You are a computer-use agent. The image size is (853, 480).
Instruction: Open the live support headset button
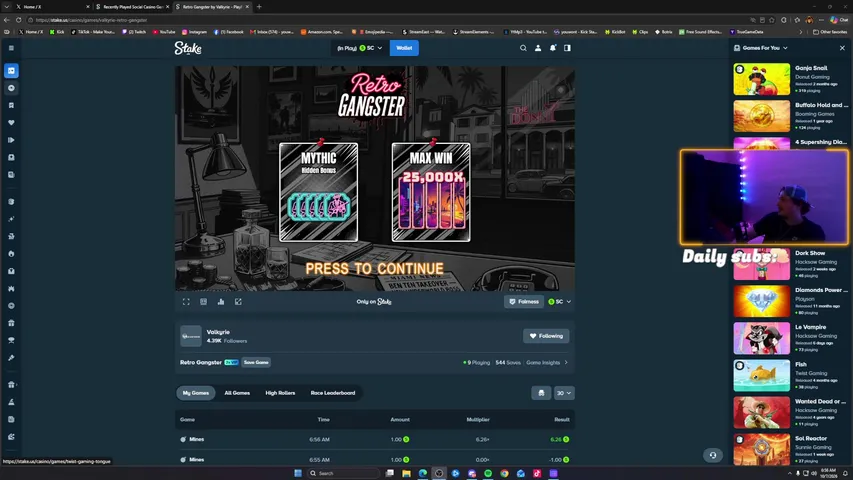(x=713, y=455)
